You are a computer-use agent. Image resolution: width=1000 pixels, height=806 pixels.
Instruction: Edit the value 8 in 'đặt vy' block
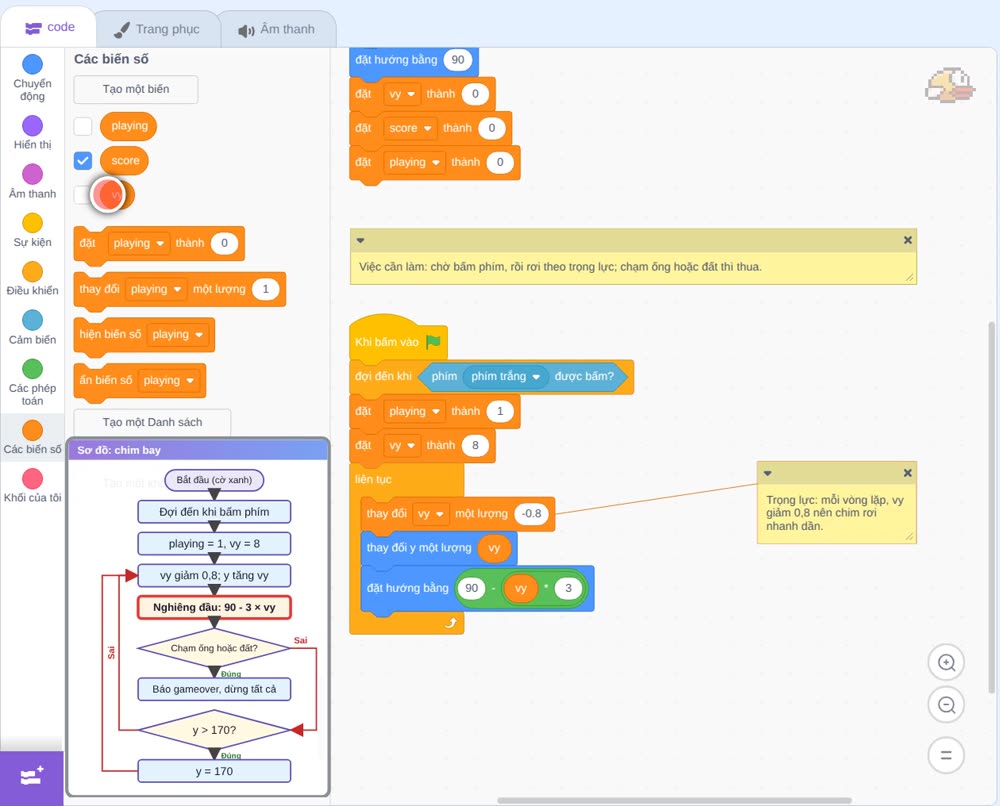pyautogui.click(x=475, y=446)
